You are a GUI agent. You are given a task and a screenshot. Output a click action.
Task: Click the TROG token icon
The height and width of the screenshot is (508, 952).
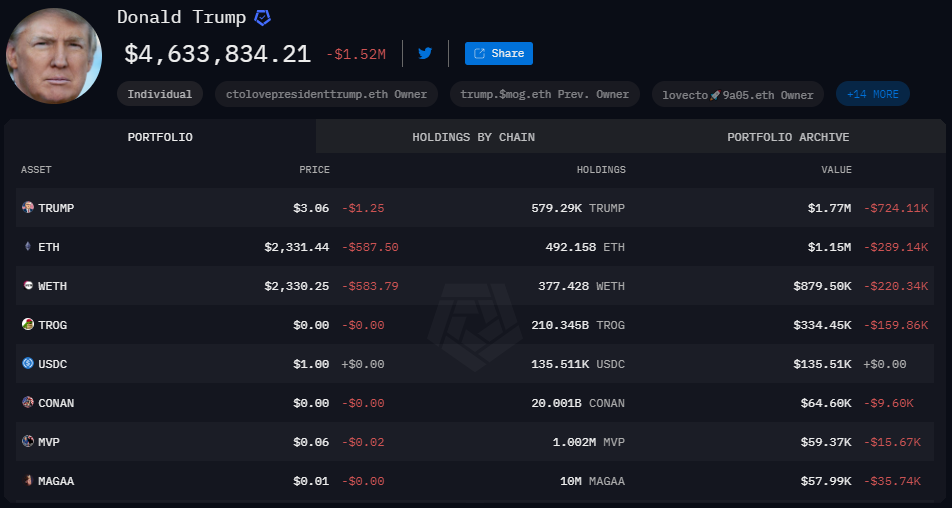28,325
